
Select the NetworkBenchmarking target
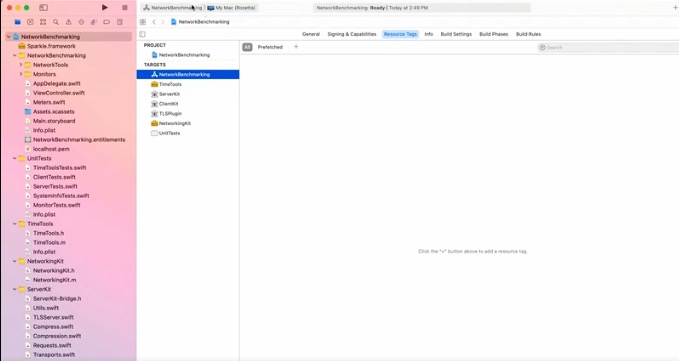tap(188, 74)
